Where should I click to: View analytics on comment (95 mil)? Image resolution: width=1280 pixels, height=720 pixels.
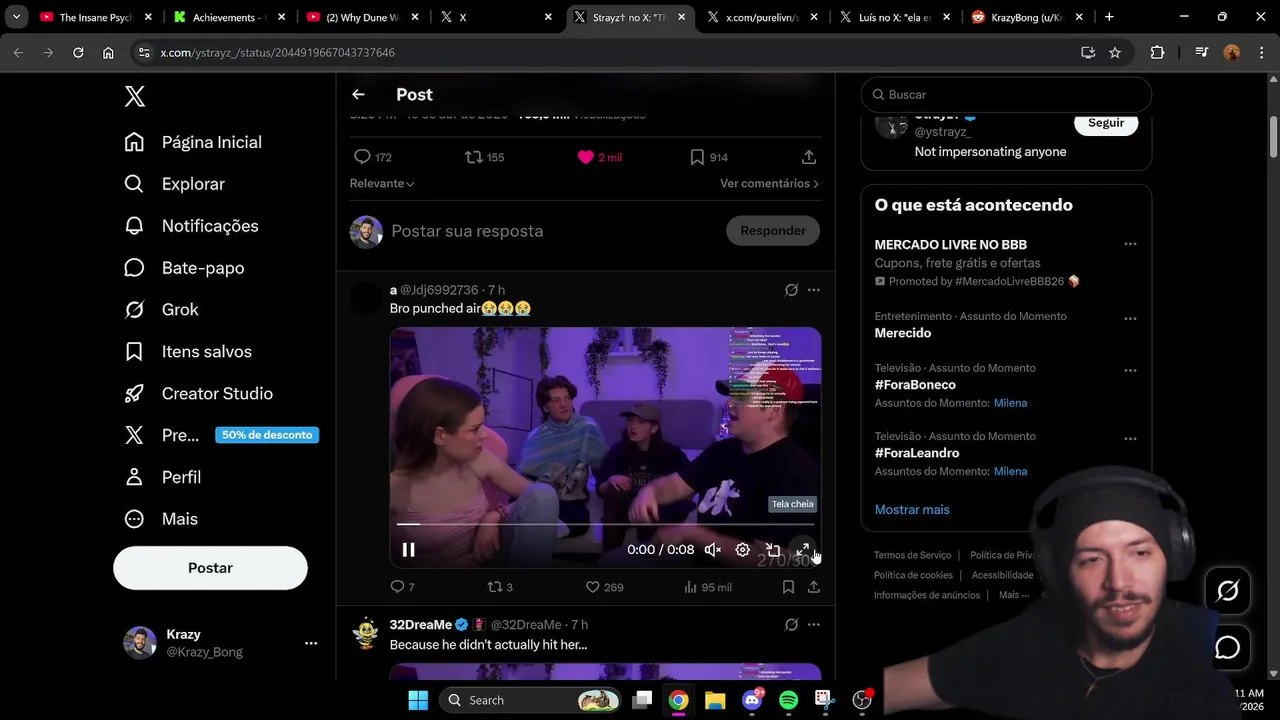tap(707, 587)
